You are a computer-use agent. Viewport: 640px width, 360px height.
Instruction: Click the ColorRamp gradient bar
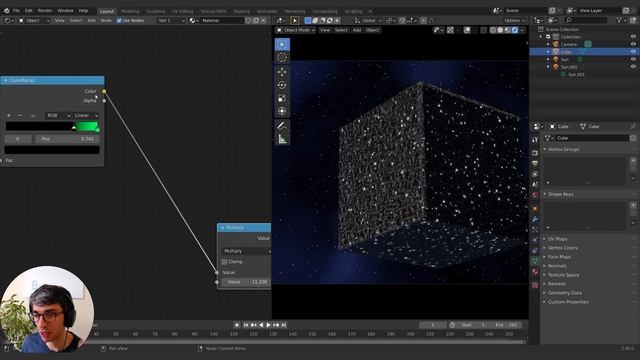(x=52, y=127)
